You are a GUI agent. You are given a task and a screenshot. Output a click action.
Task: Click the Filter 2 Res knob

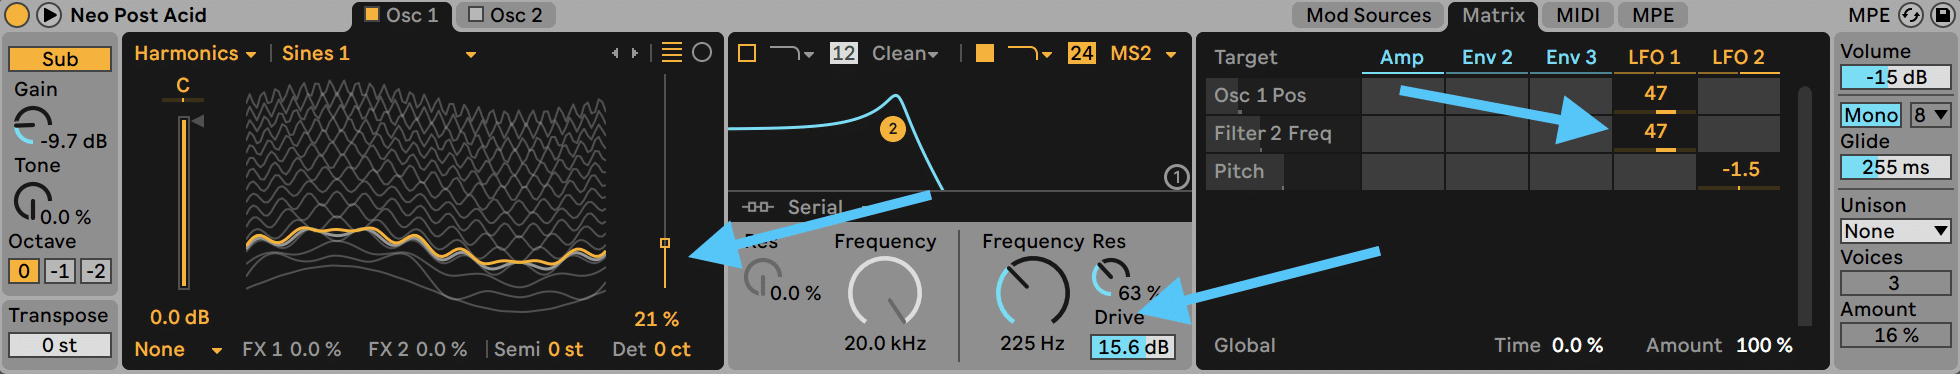1110,277
